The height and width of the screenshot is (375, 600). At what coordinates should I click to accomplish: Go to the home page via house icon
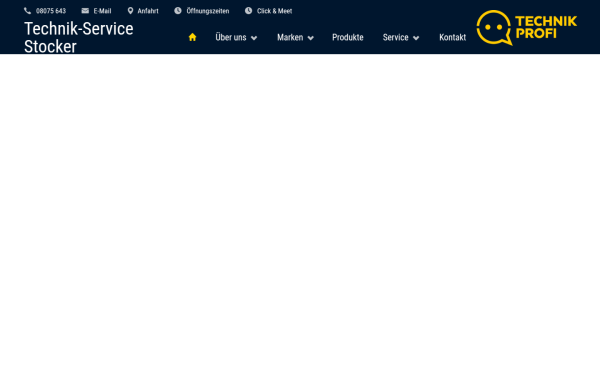pyautogui.click(x=192, y=37)
